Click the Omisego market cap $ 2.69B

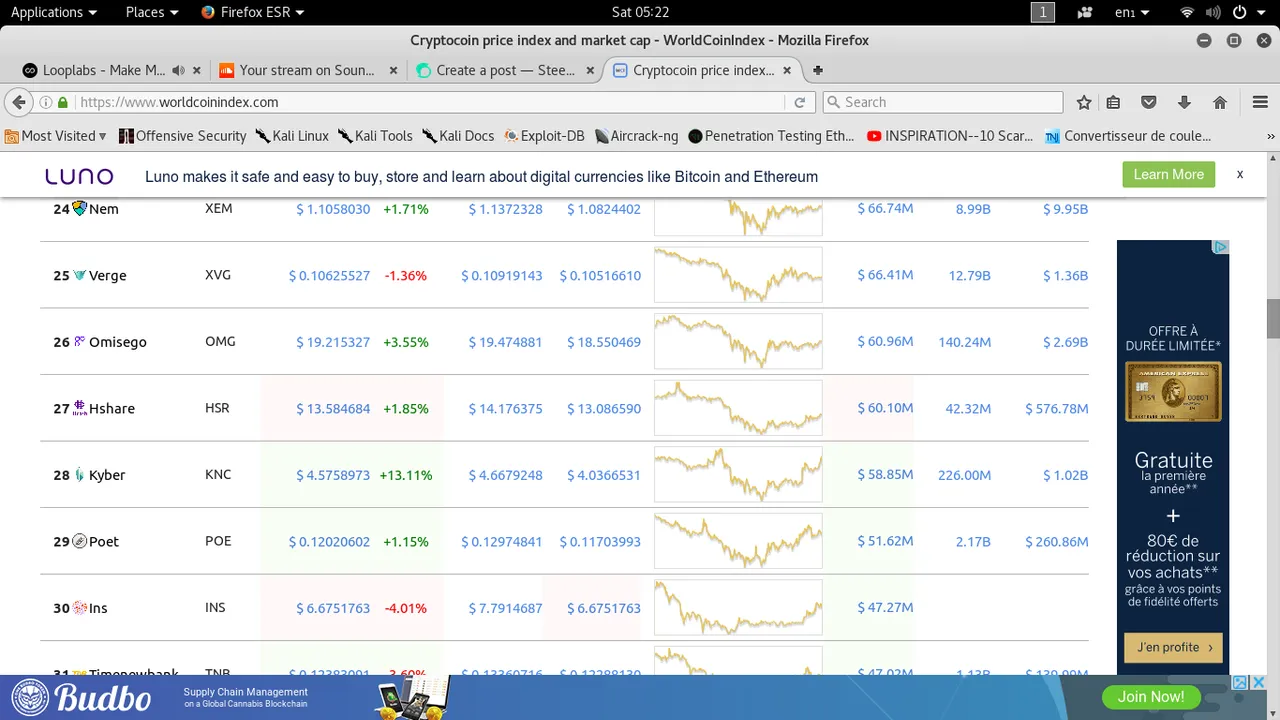coord(1065,341)
